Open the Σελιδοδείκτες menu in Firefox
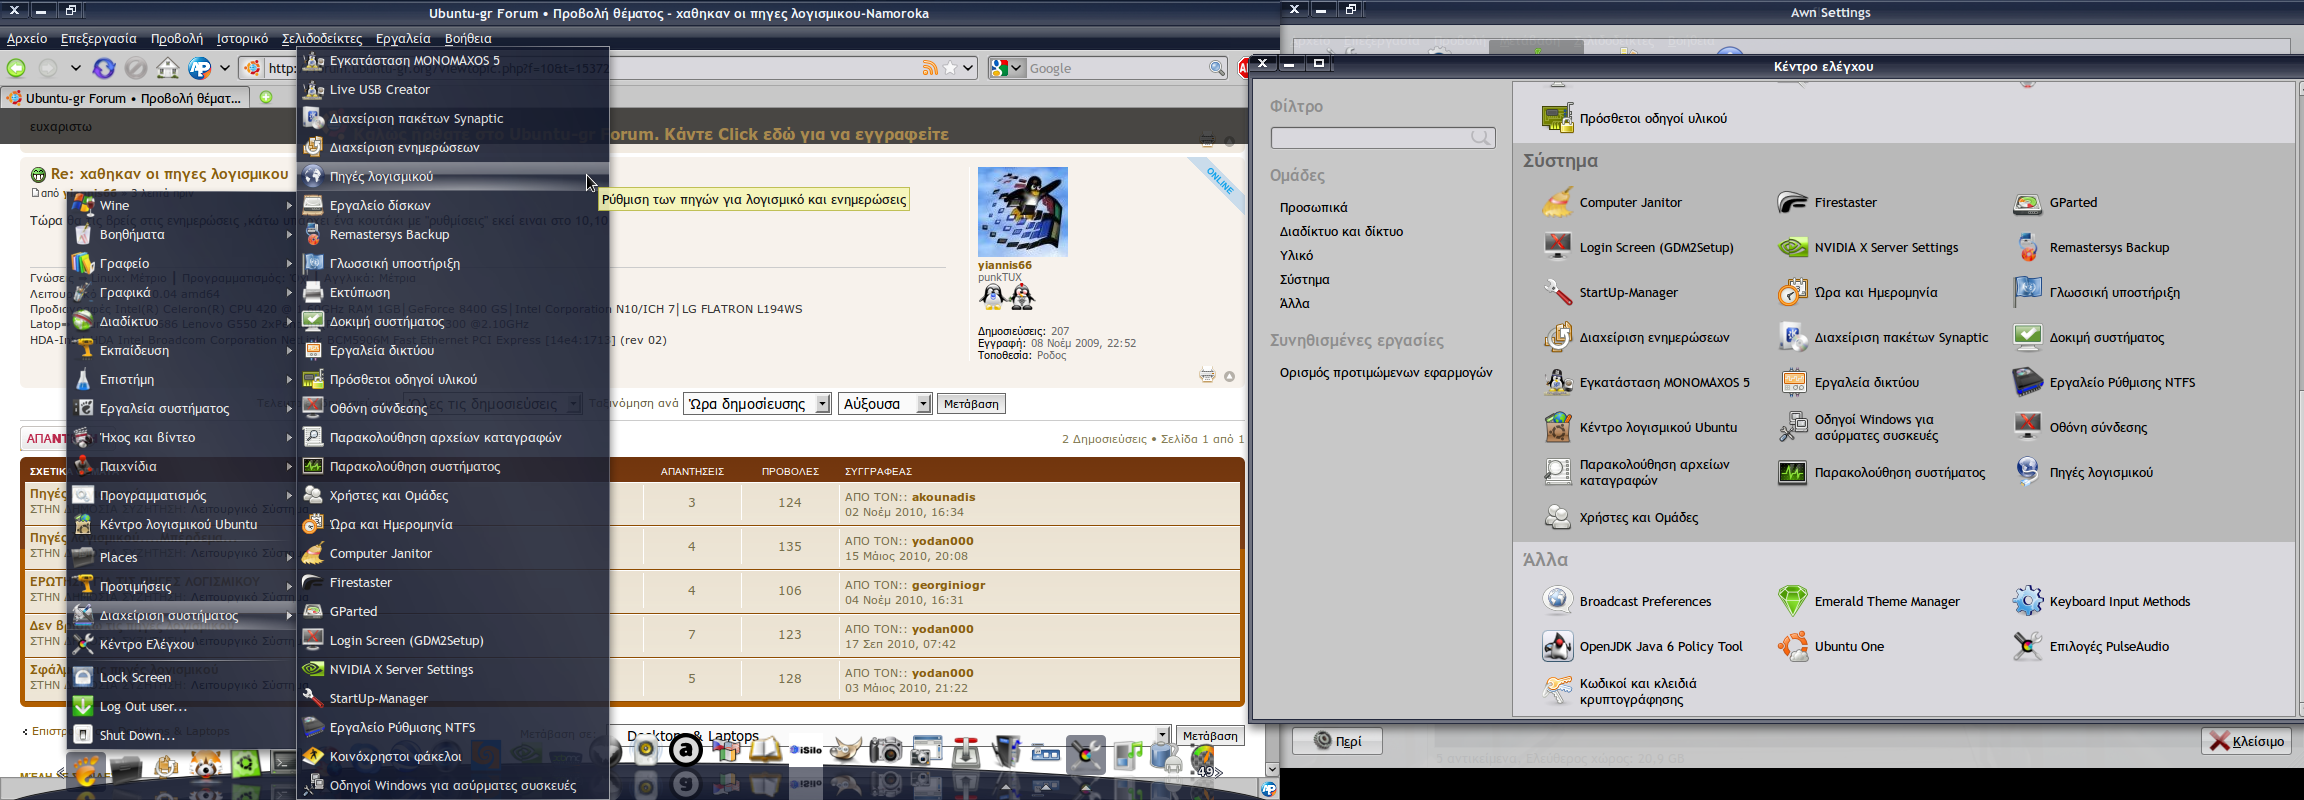Screen dimensions: 2304x800 [322, 39]
